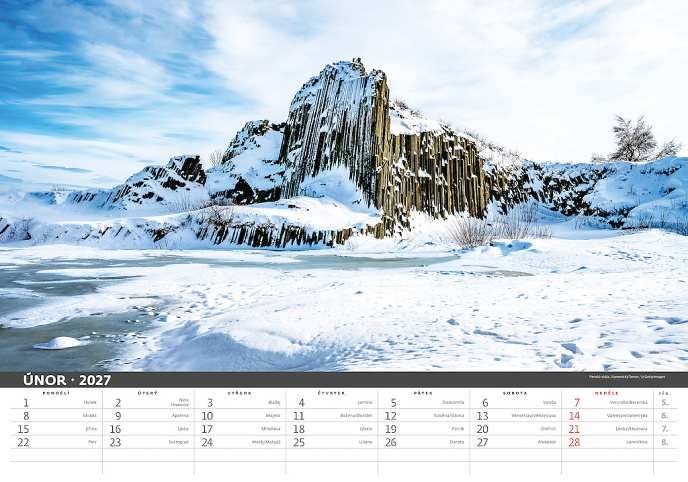Click week number 5 in right column
This screenshot has height=482, width=688.
point(664,403)
